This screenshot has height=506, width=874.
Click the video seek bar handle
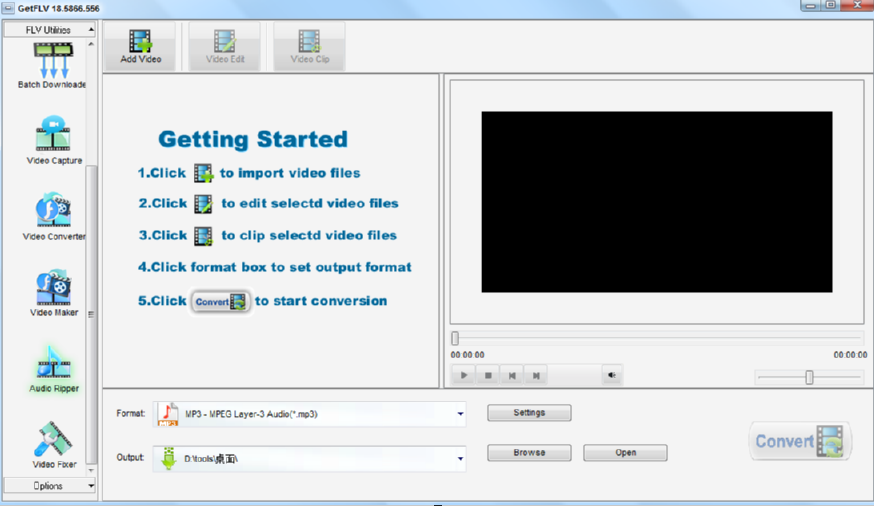tap(455, 338)
